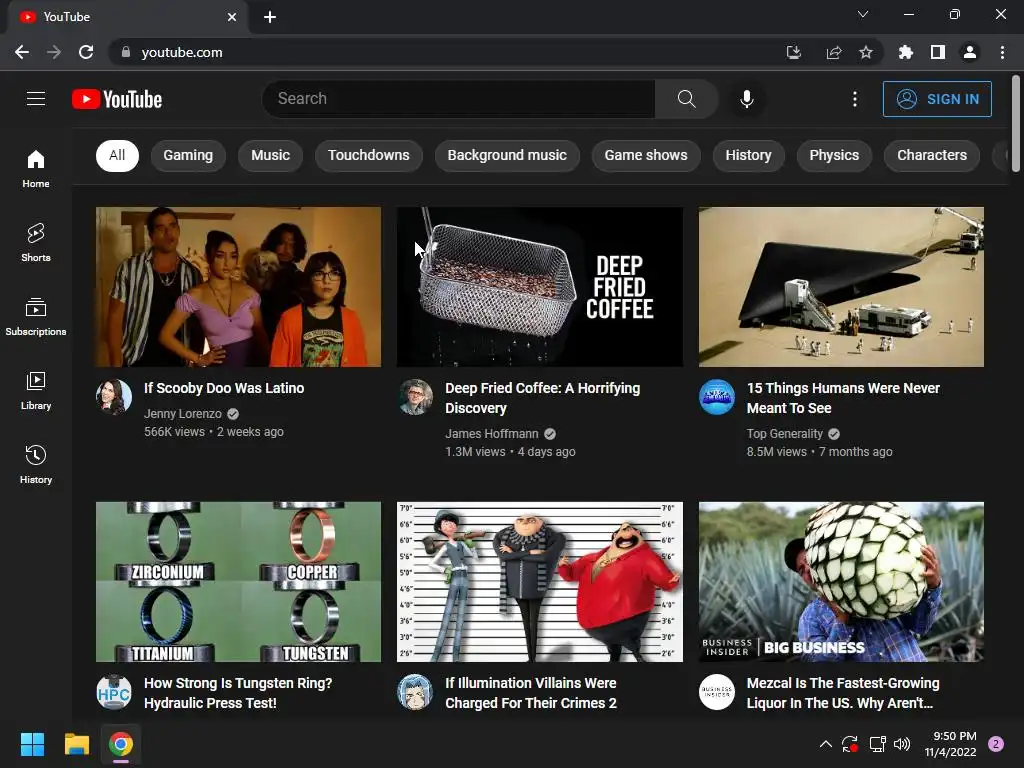Click title 15 Things Humans Were Never Meant To See
Screen dimensions: 1024x768
pyautogui.click(x=843, y=398)
